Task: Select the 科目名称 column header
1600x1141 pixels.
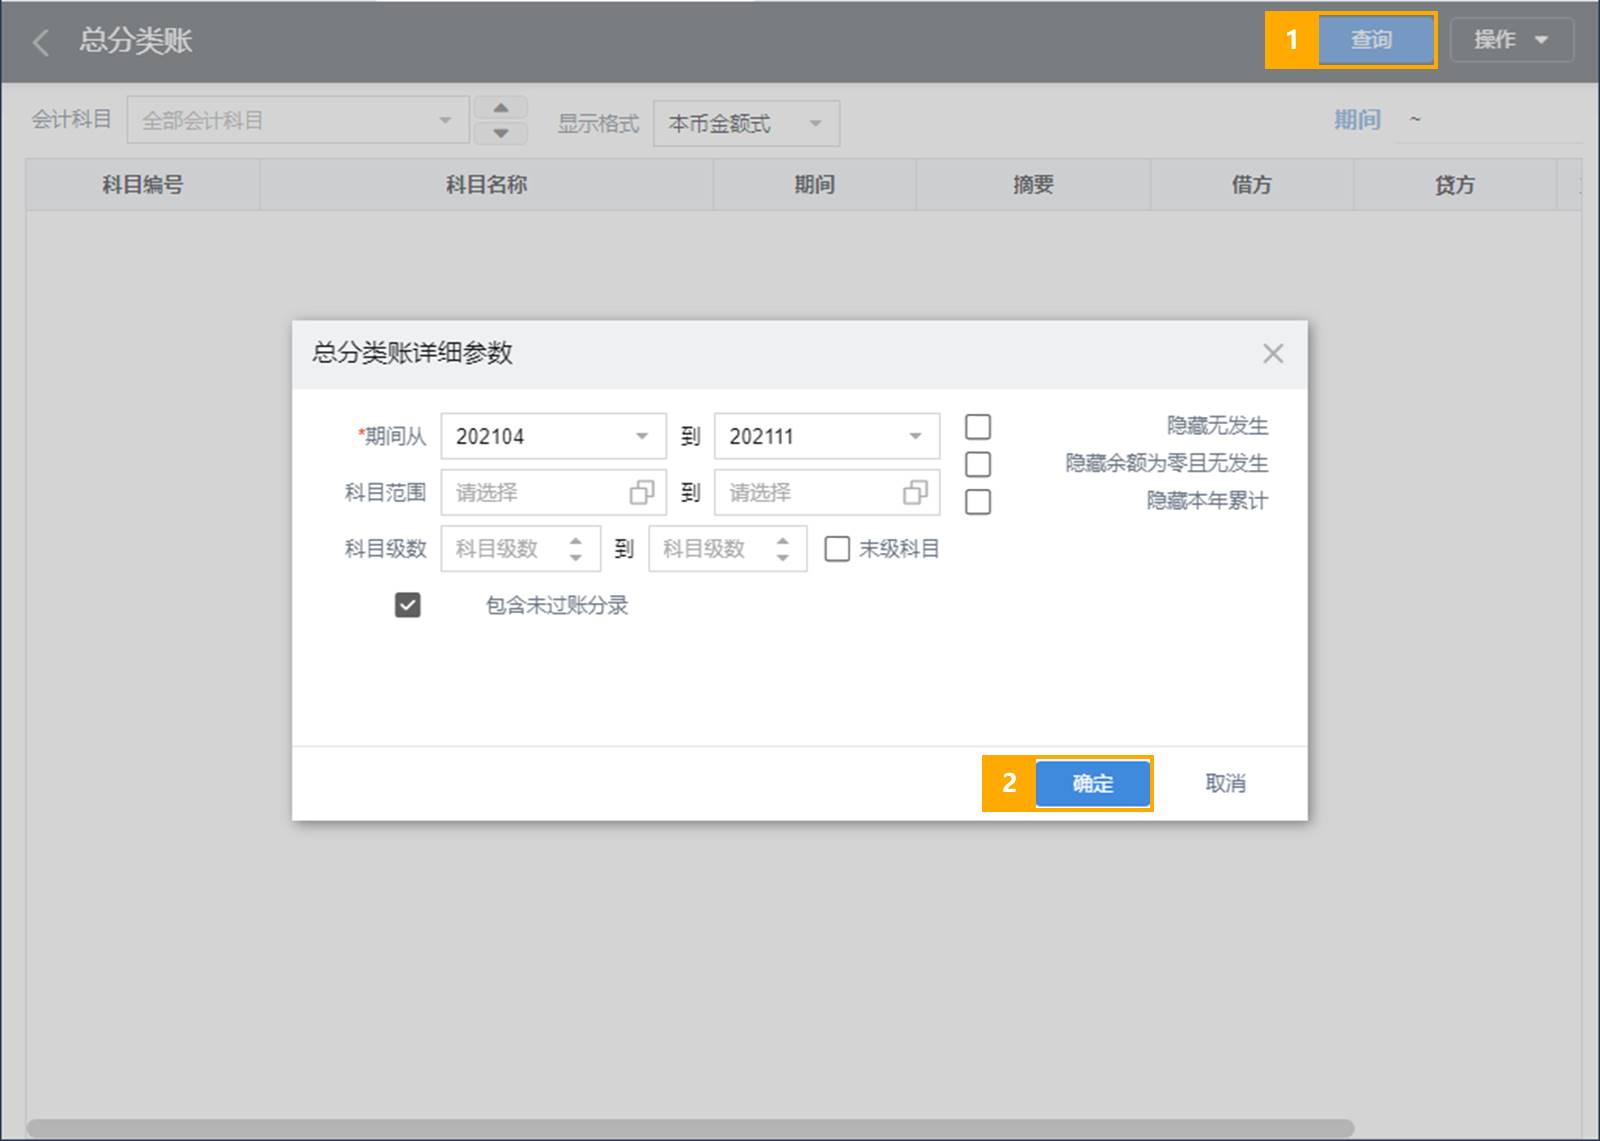Action: click(487, 185)
